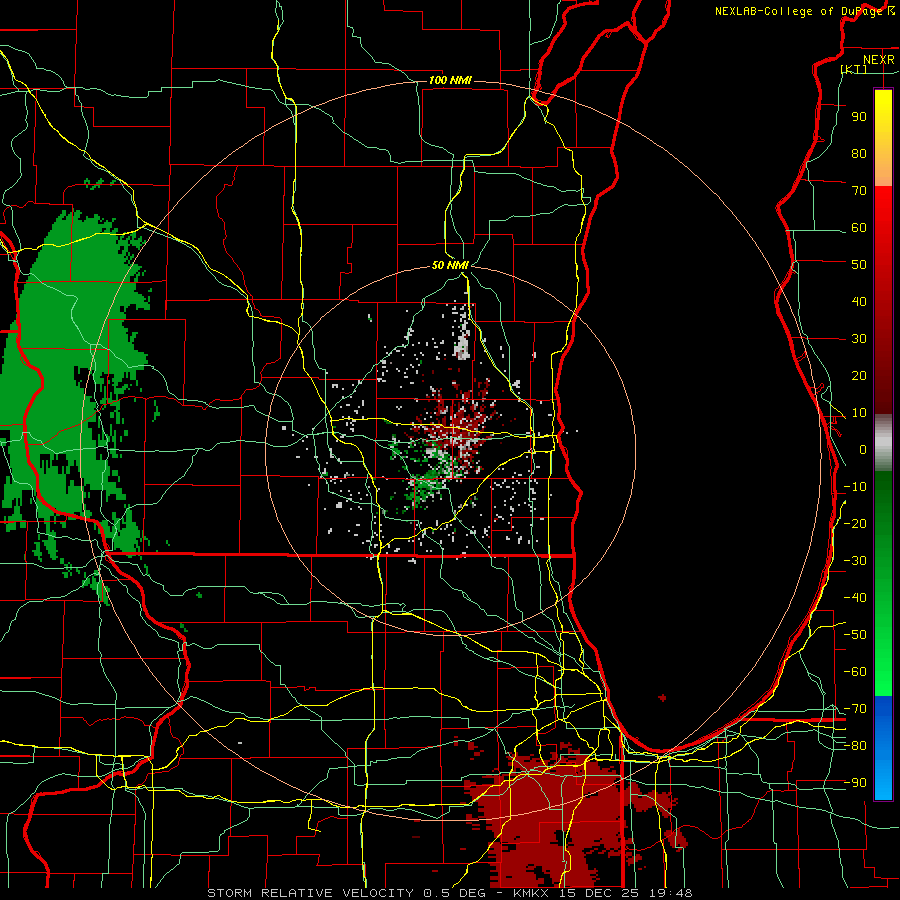900x900 pixels.
Task: Click the 100 NMI range ring label
Action: click(450, 80)
